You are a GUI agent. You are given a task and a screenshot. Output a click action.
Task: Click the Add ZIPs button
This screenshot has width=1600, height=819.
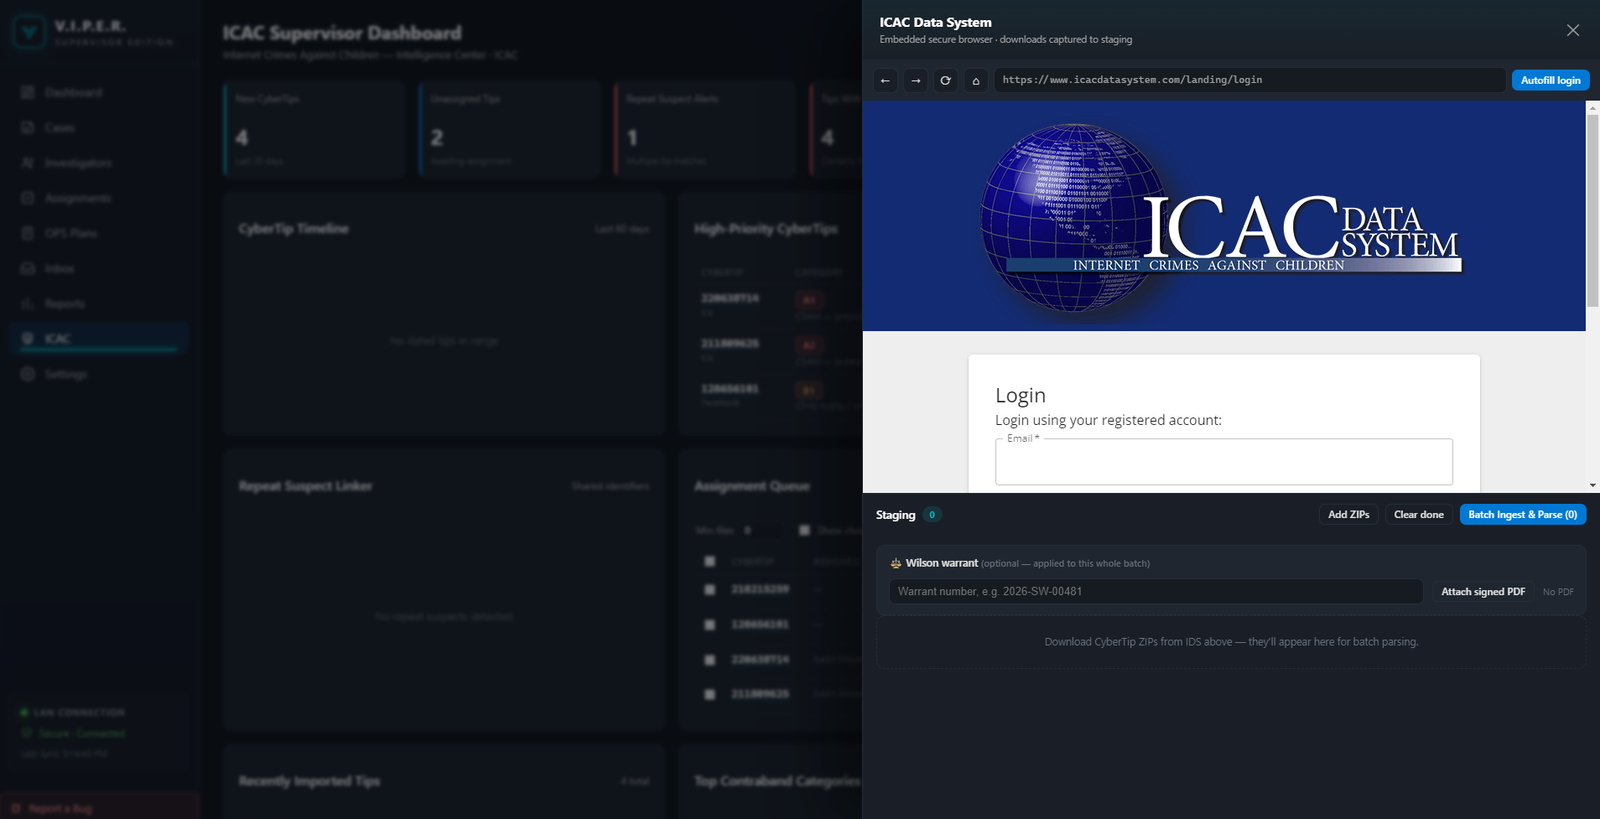pos(1348,514)
